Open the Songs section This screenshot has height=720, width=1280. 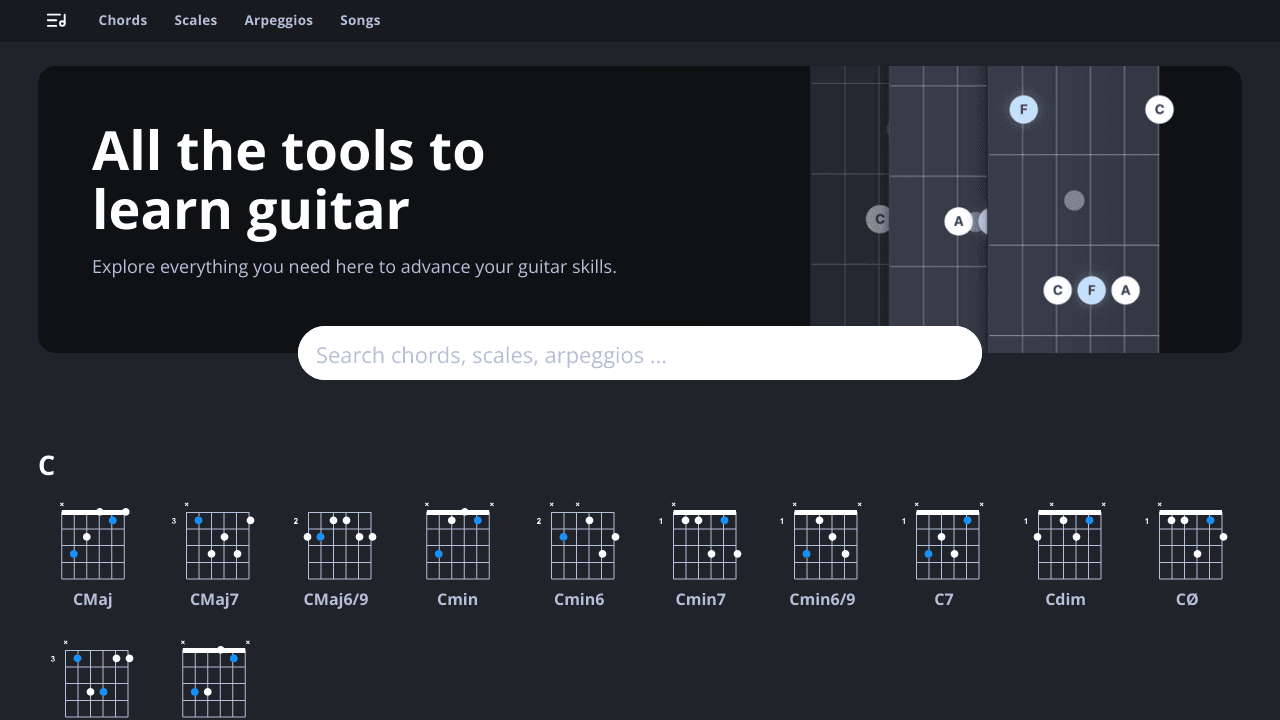pyautogui.click(x=360, y=20)
